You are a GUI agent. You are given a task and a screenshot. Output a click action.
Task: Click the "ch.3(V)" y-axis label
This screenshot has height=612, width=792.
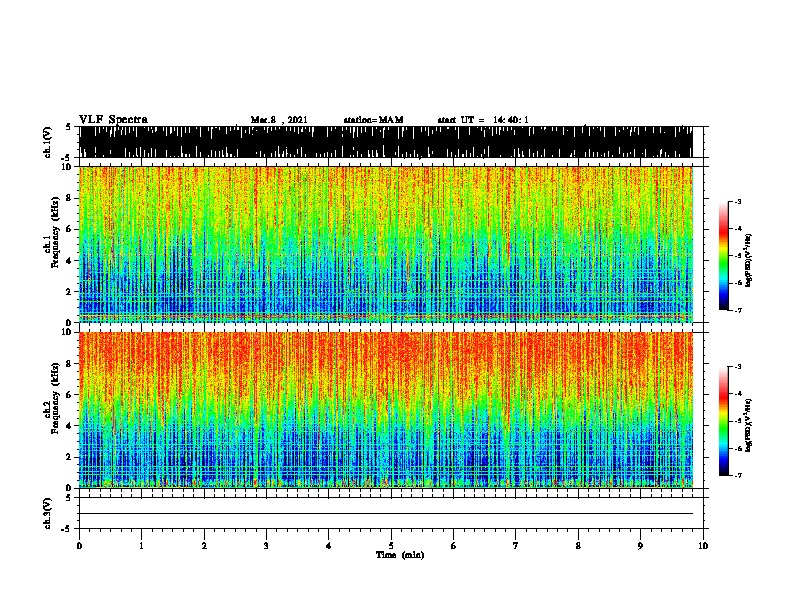click(48, 513)
